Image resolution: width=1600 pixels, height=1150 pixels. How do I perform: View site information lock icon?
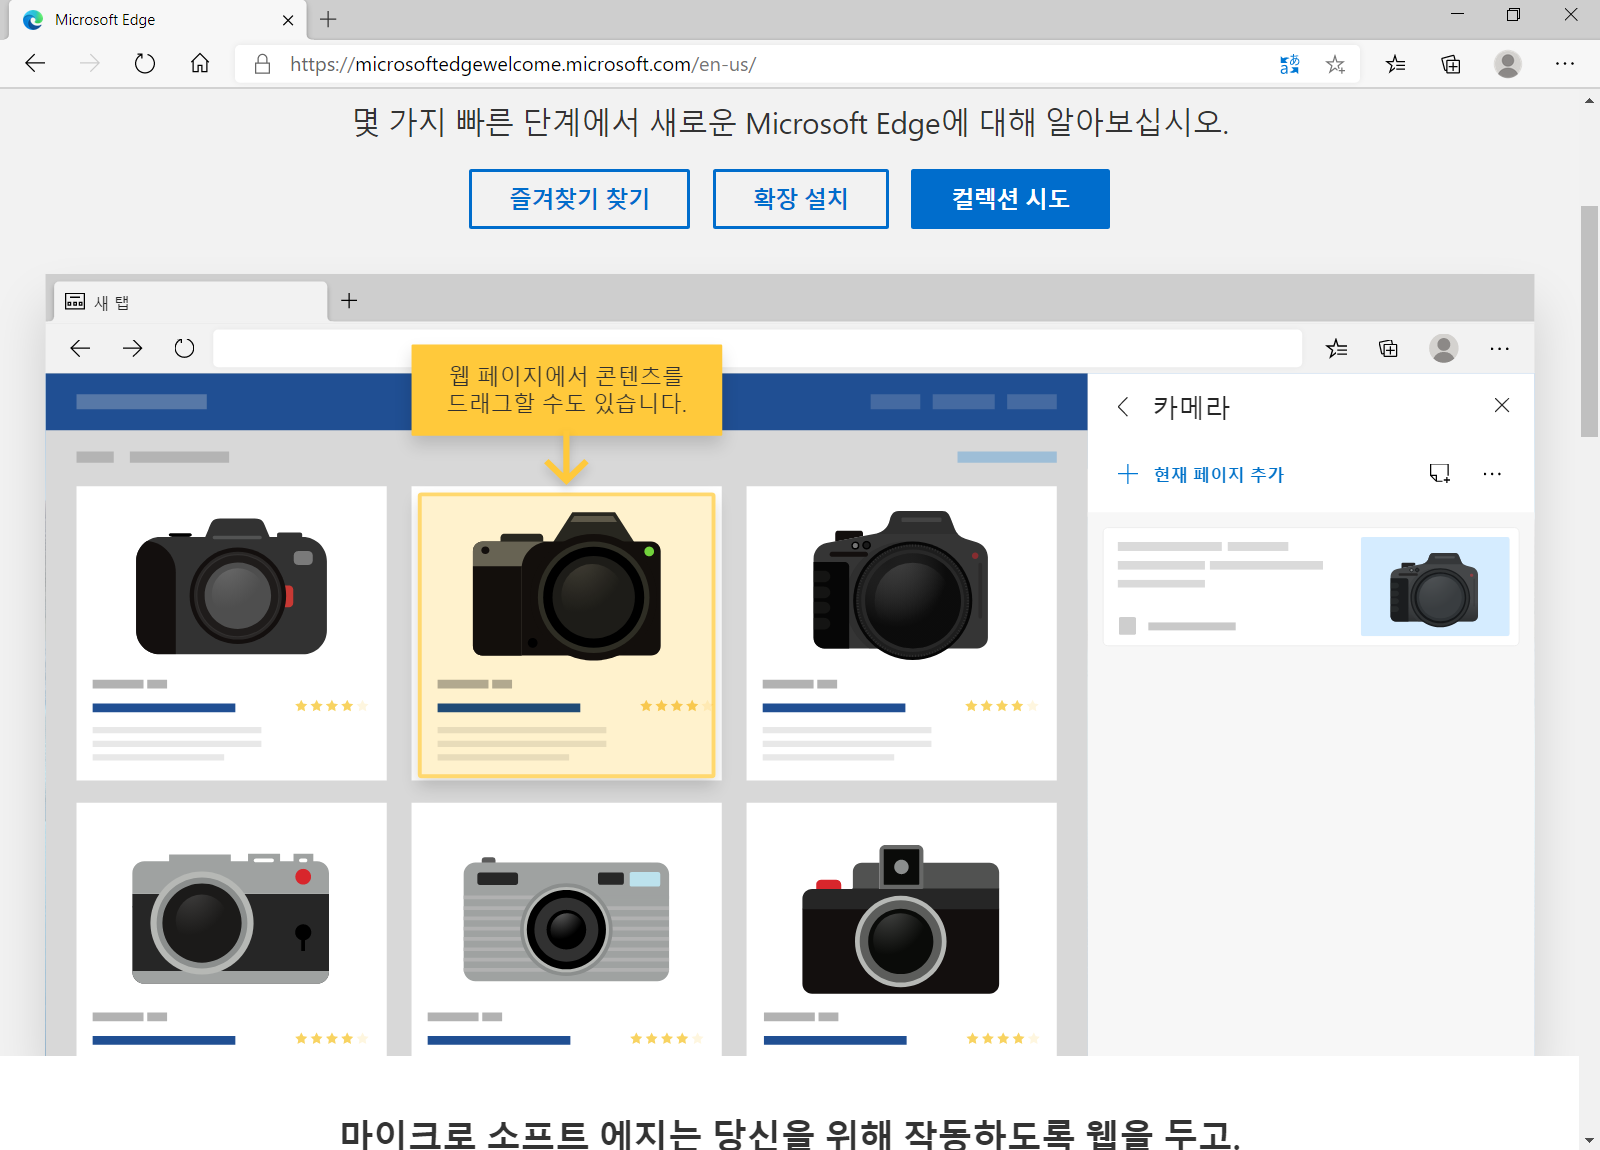[262, 64]
